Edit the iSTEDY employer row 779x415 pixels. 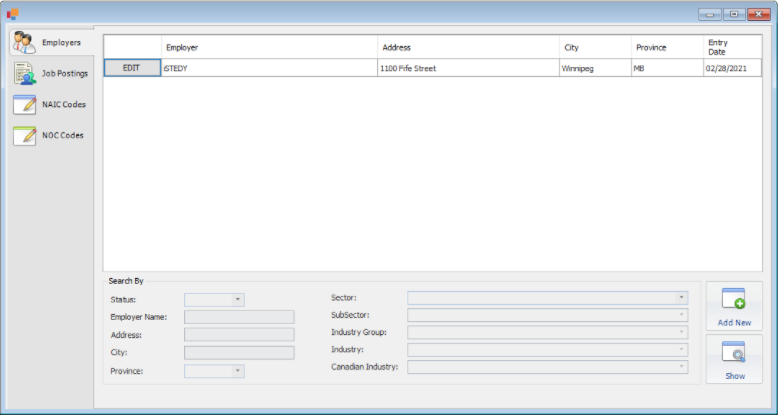click(132, 68)
